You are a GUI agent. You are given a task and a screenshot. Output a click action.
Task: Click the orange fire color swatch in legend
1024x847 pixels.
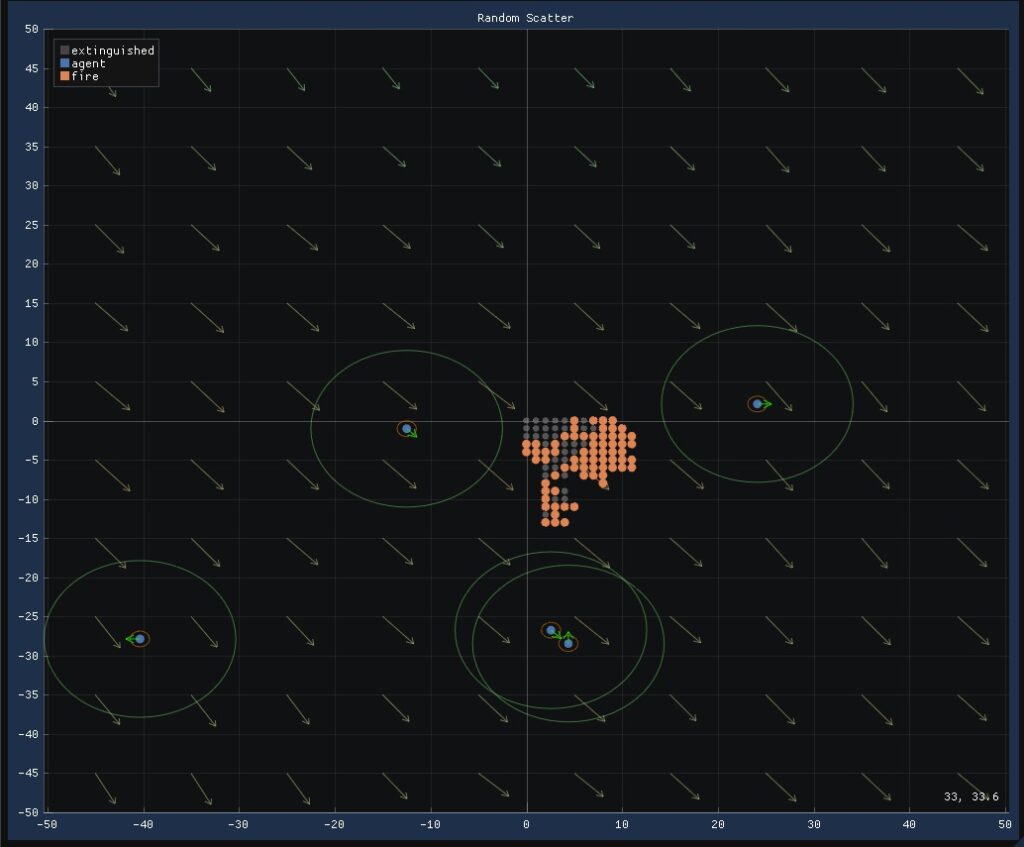[x=65, y=76]
